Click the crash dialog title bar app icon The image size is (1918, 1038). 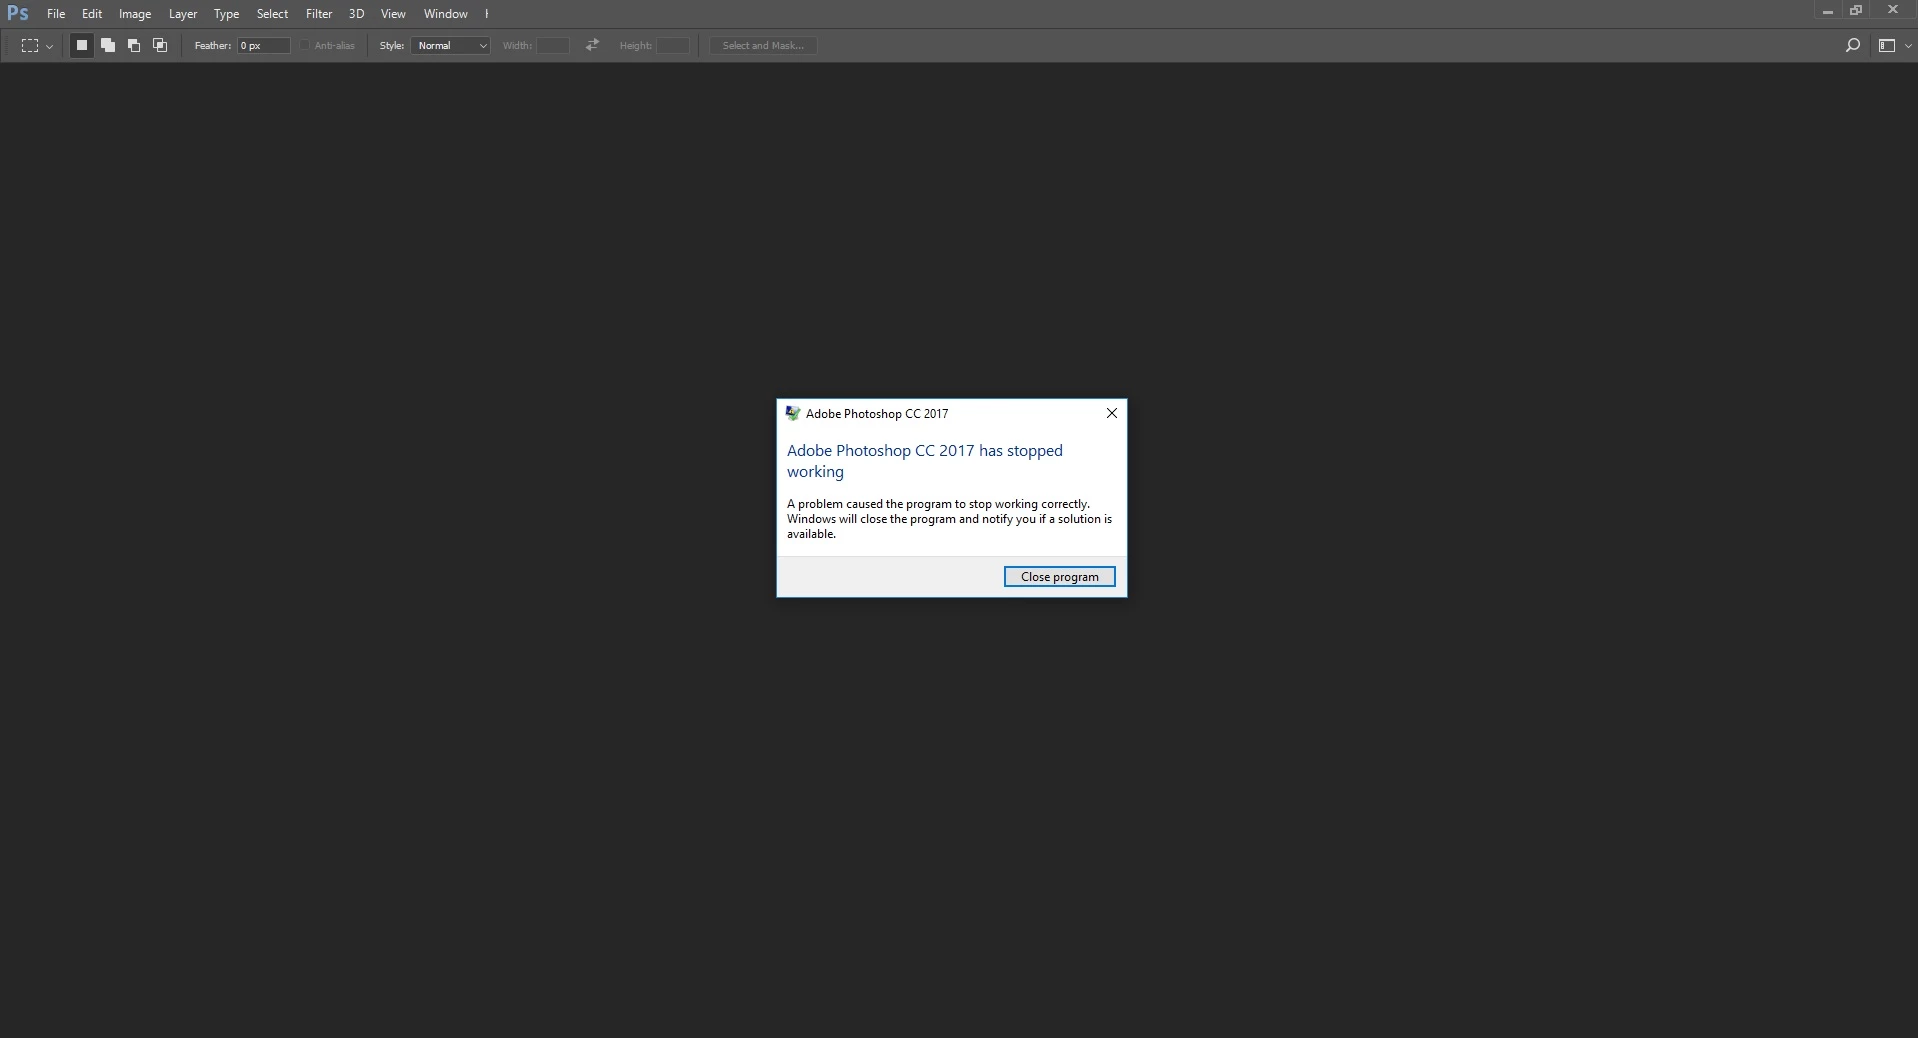(x=793, y=413)
